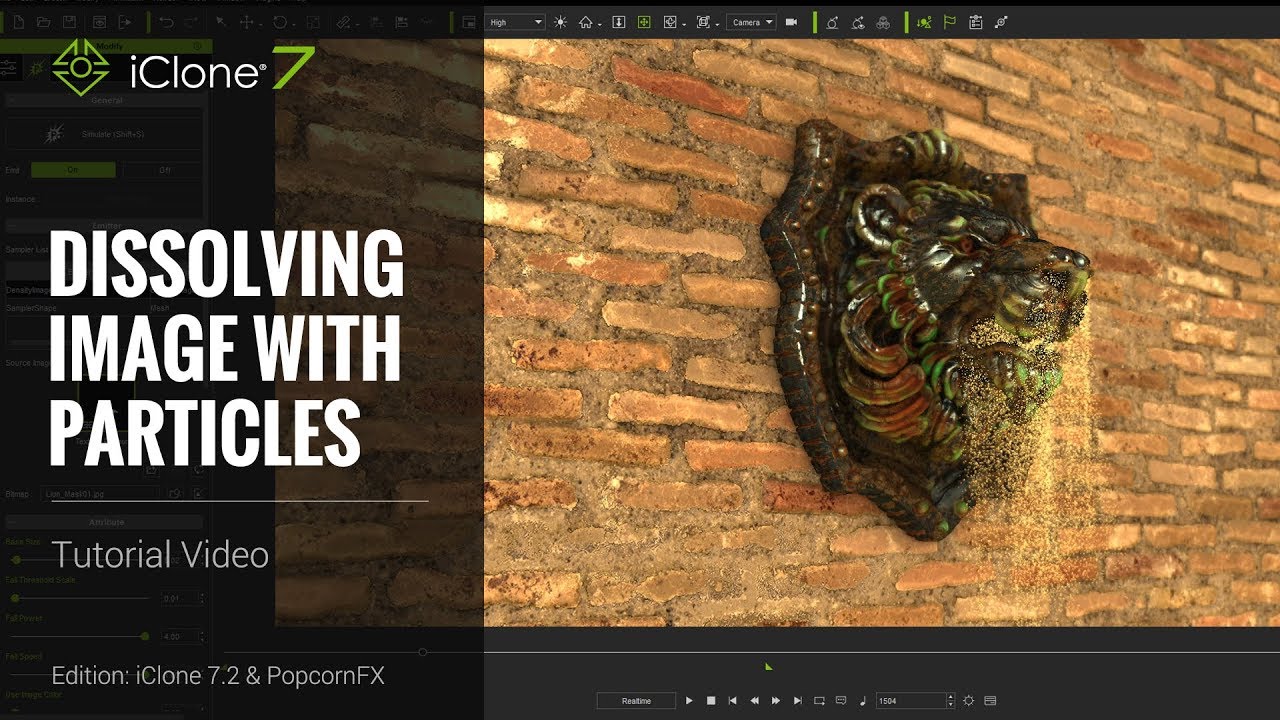1280x720 pixels.
Task: Click the Bitmap Lion_Mask01.jpg field
Action: [x=100, y=493]
